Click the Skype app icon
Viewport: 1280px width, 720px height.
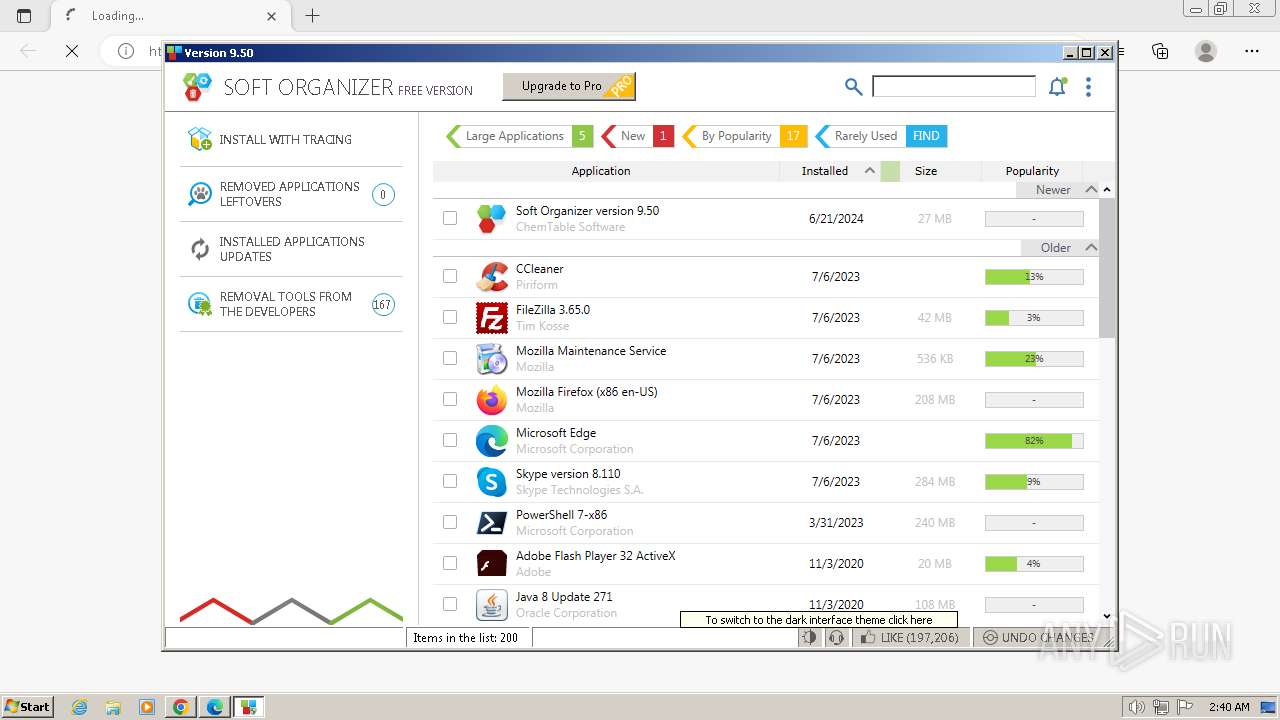click(x=491, y=481)
